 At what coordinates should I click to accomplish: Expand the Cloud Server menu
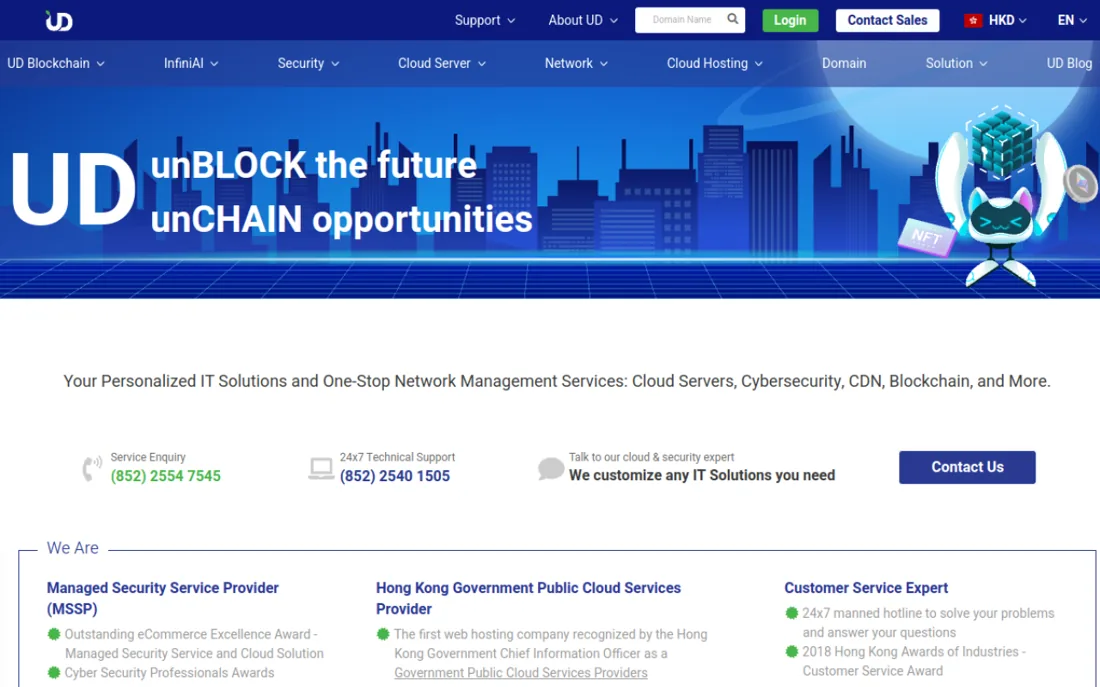click(x=441, y=63)
